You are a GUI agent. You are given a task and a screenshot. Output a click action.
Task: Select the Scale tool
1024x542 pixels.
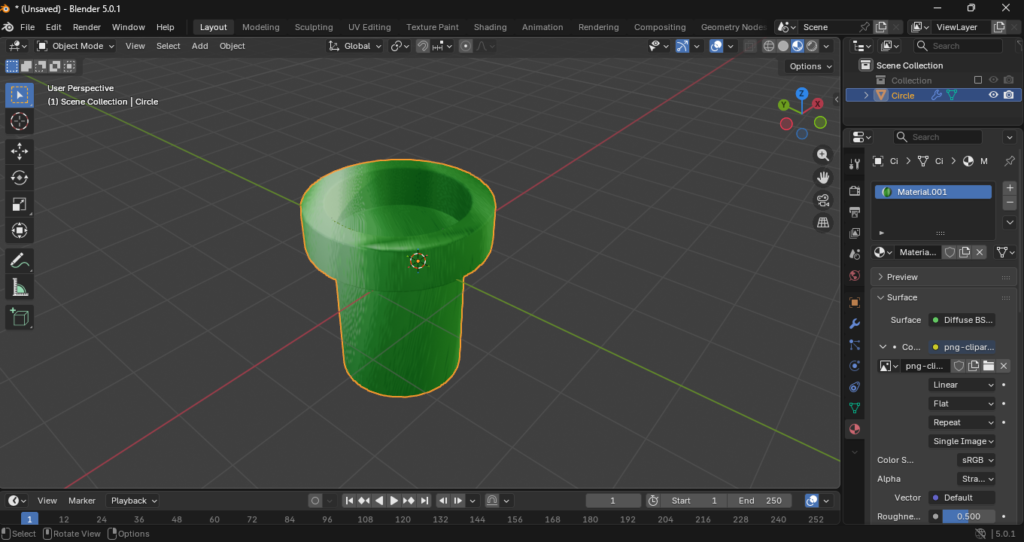pyautogui.click(x=19, y=204)
